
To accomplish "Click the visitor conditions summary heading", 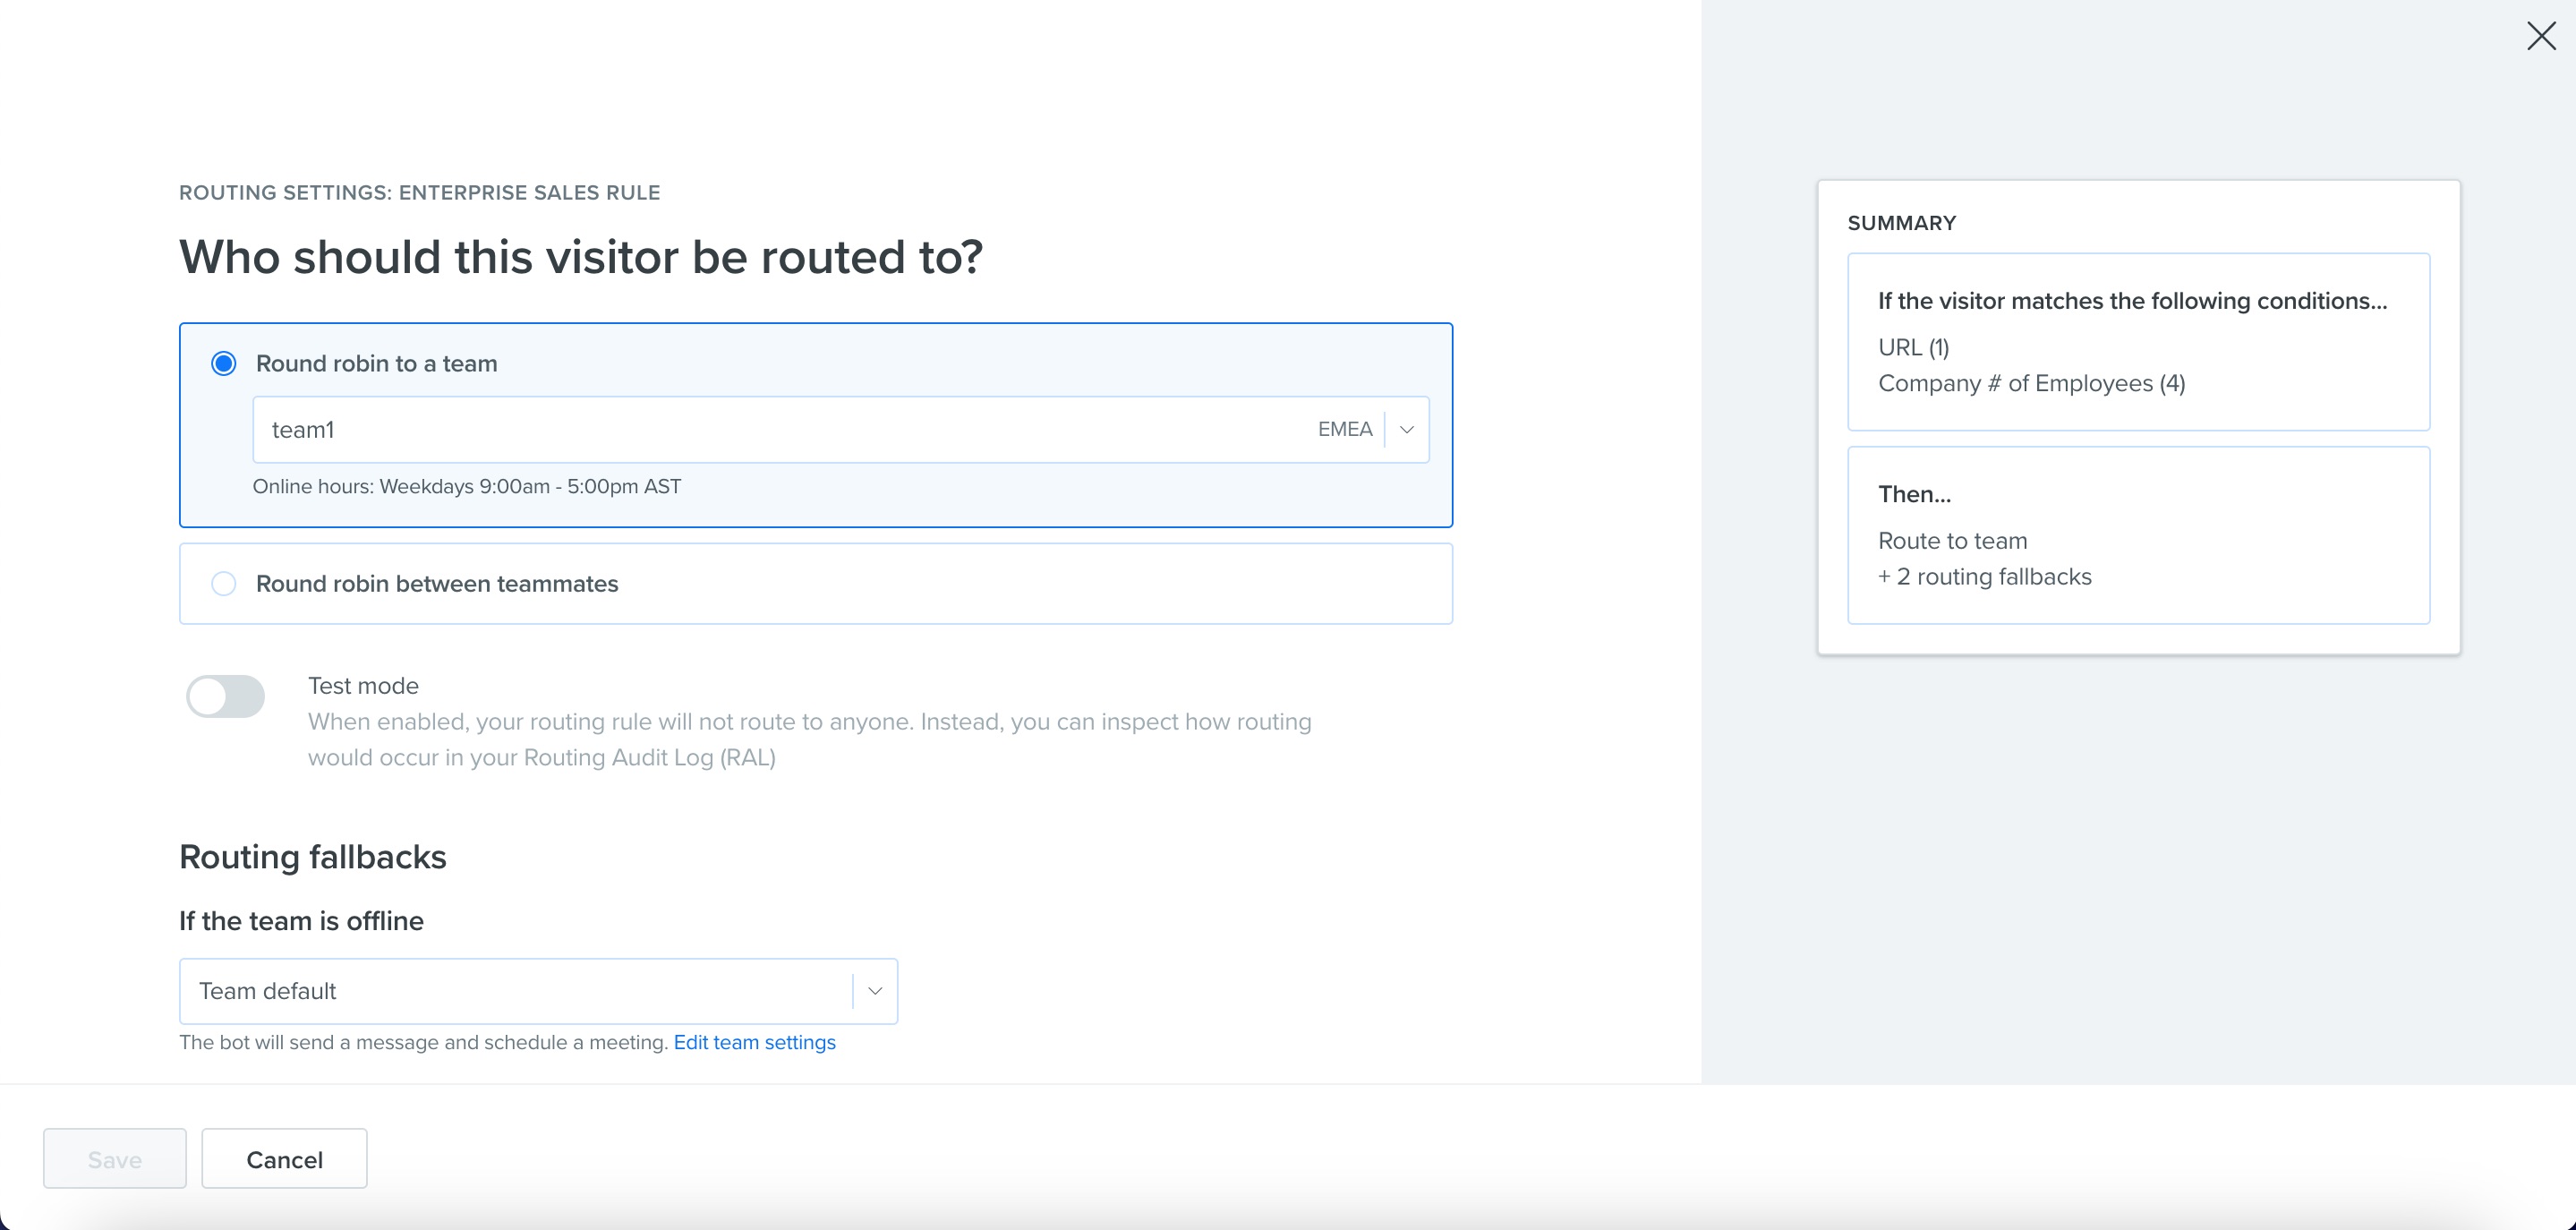I will (2133, 301).
